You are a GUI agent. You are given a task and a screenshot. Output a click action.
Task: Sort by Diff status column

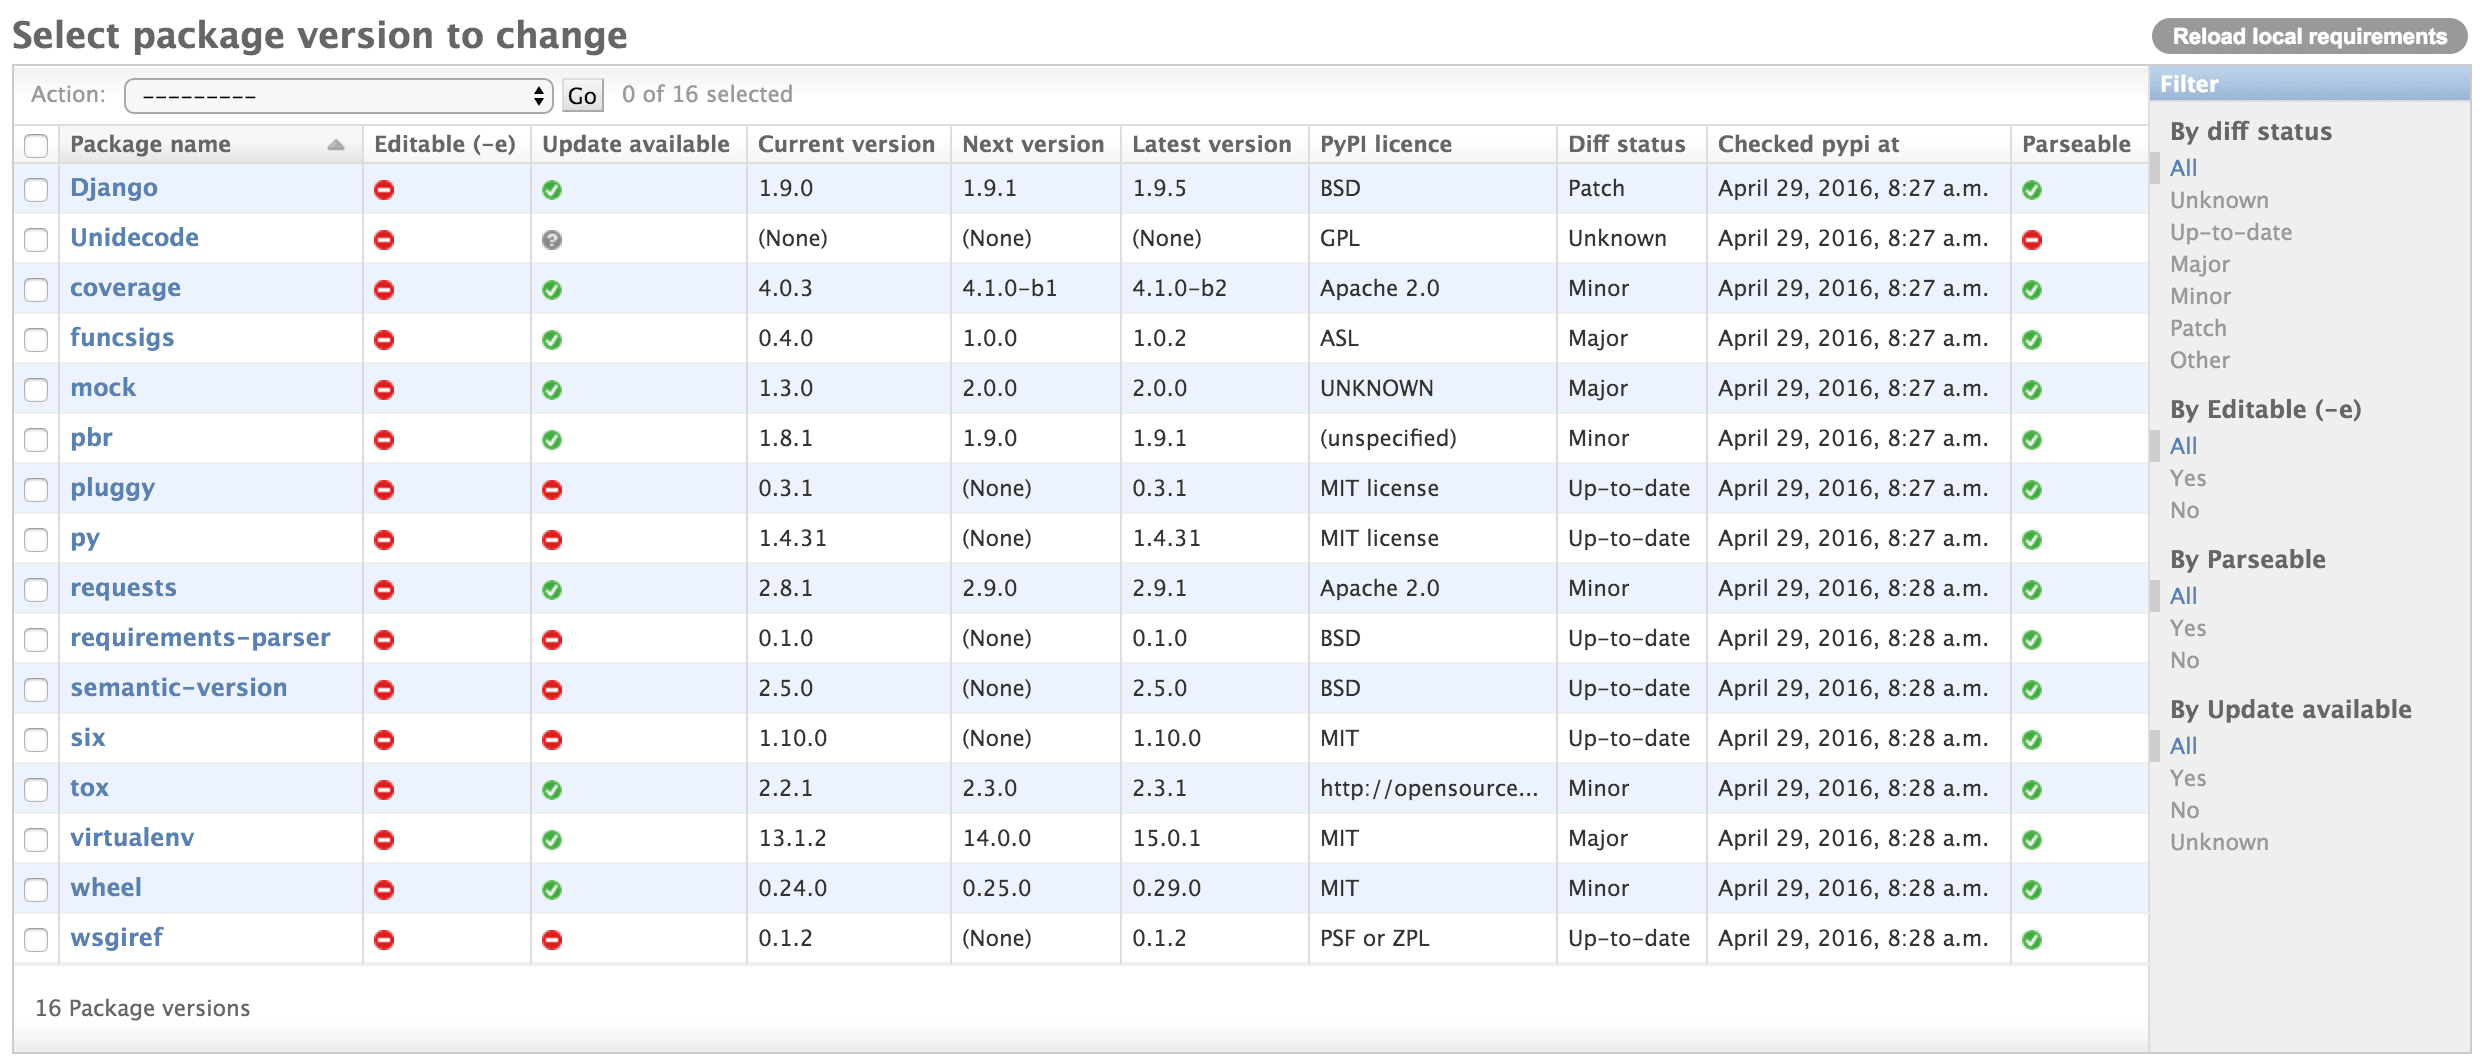click(1626, 144)
